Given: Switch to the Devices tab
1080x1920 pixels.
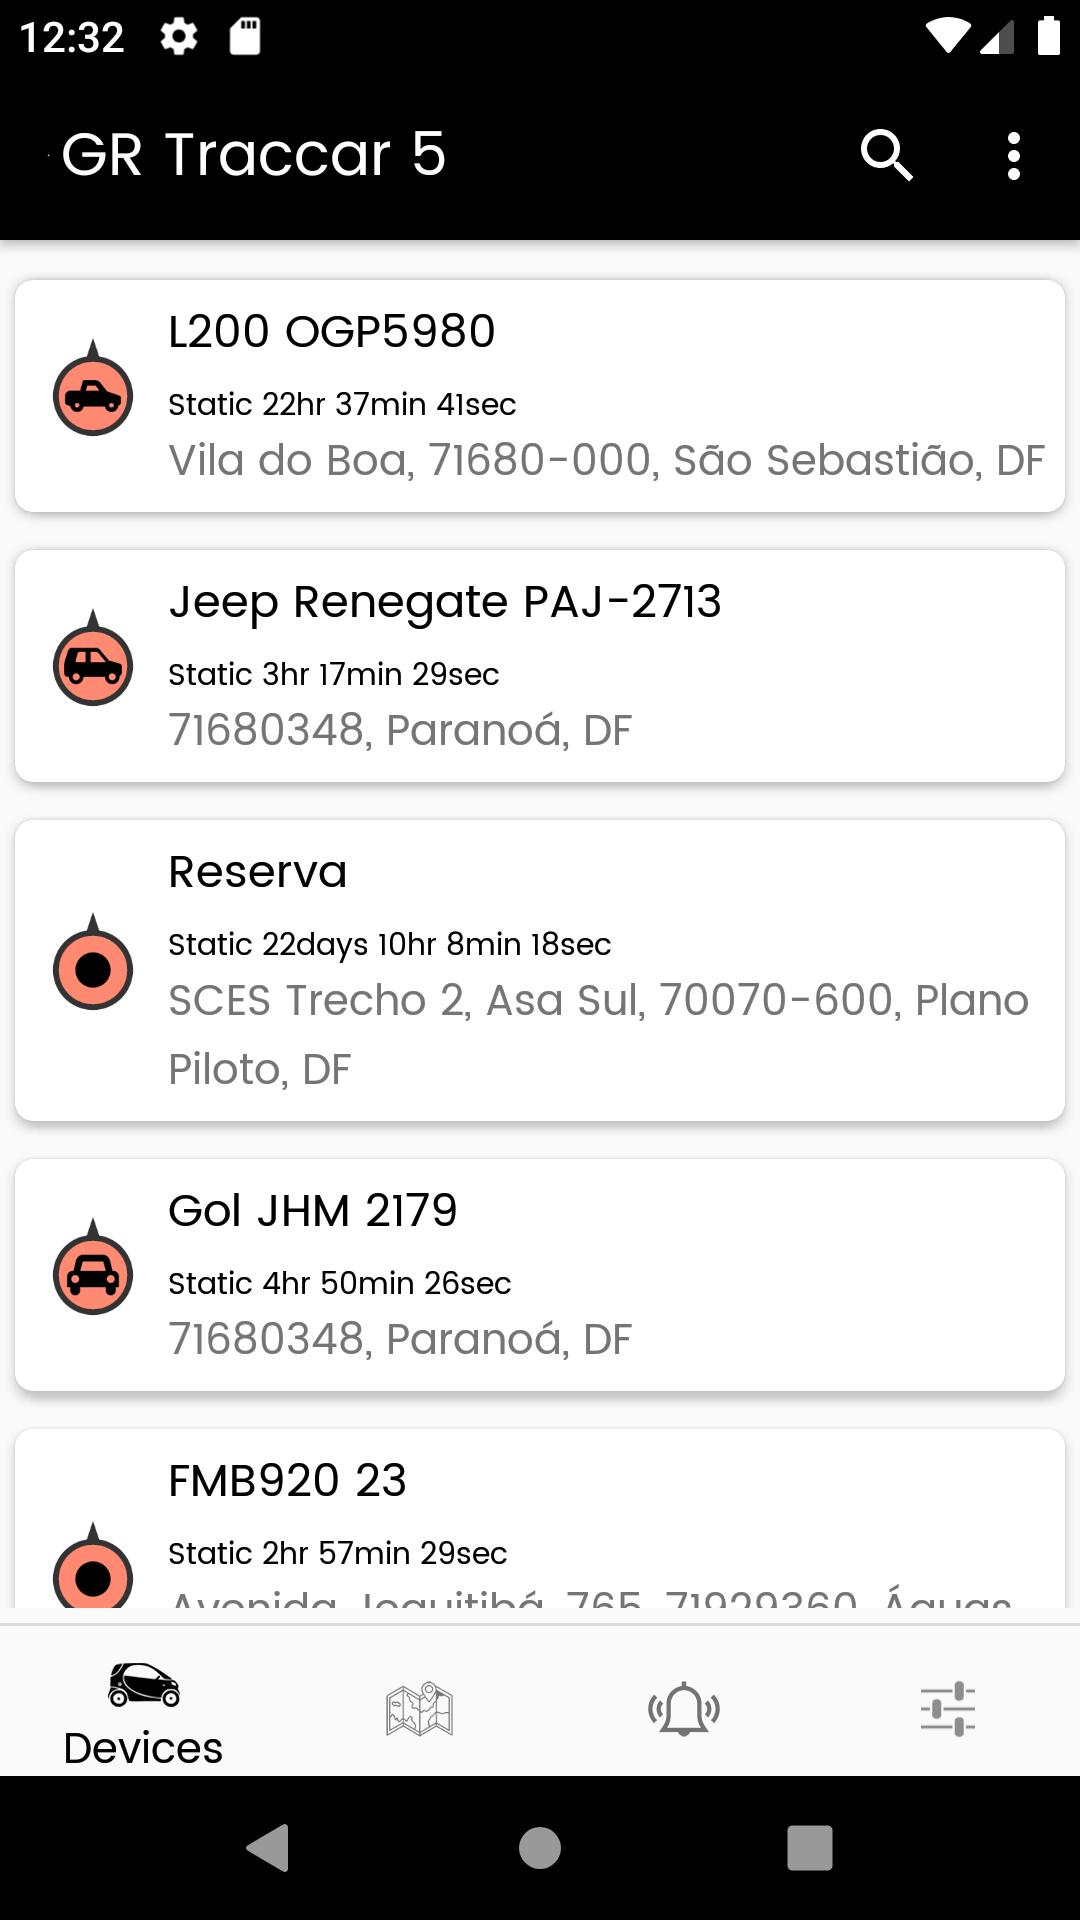Looking at the screenshot, I should [x=143, y=1710].
